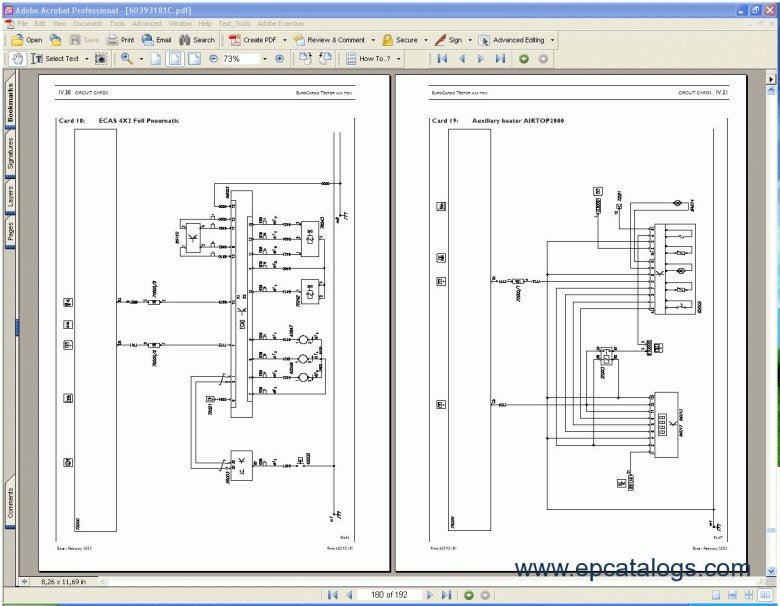Open the zoom percentage dropdown
This screenshot has width=780, height=606.
tap(265, 58)
